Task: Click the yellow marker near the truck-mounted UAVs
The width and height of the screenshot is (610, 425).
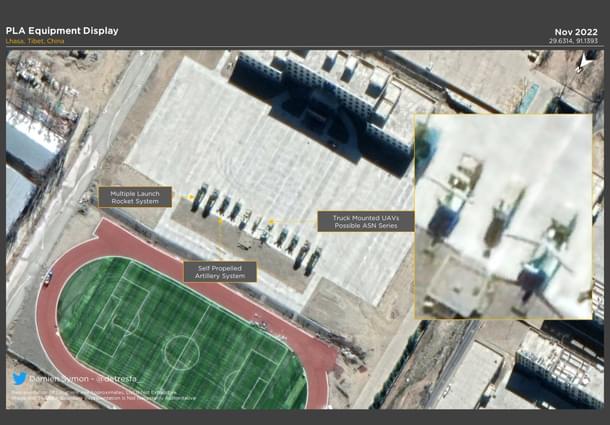Action: click(271, 221)
